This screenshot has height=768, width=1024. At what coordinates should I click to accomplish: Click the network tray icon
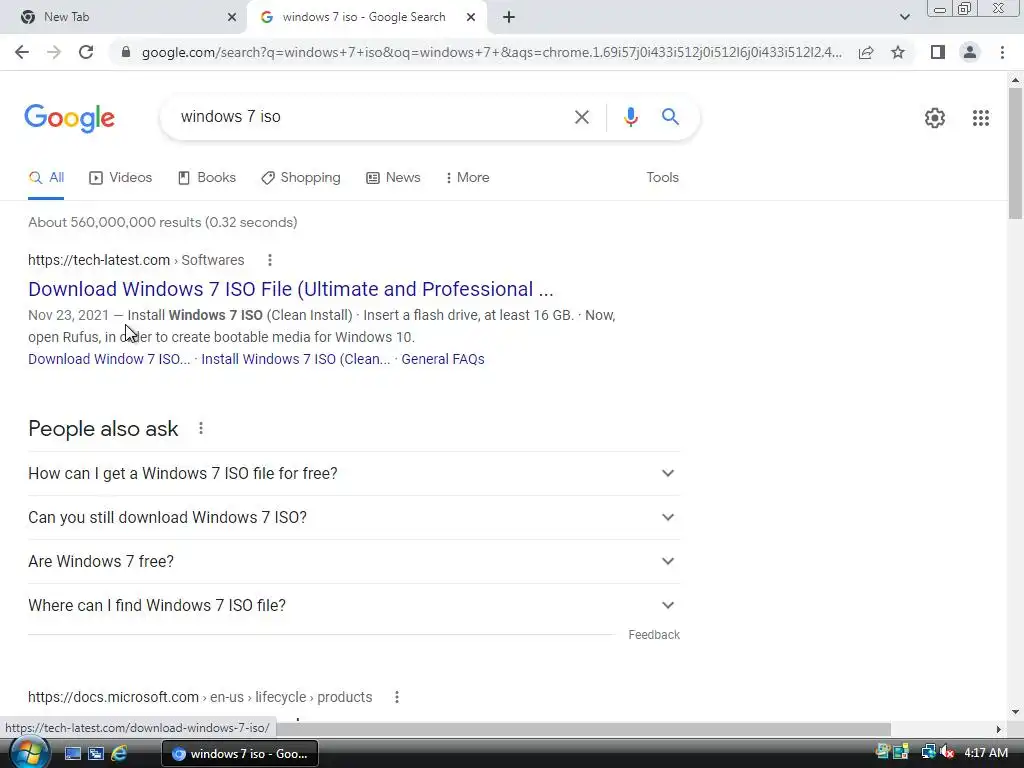tap(928, 752)
